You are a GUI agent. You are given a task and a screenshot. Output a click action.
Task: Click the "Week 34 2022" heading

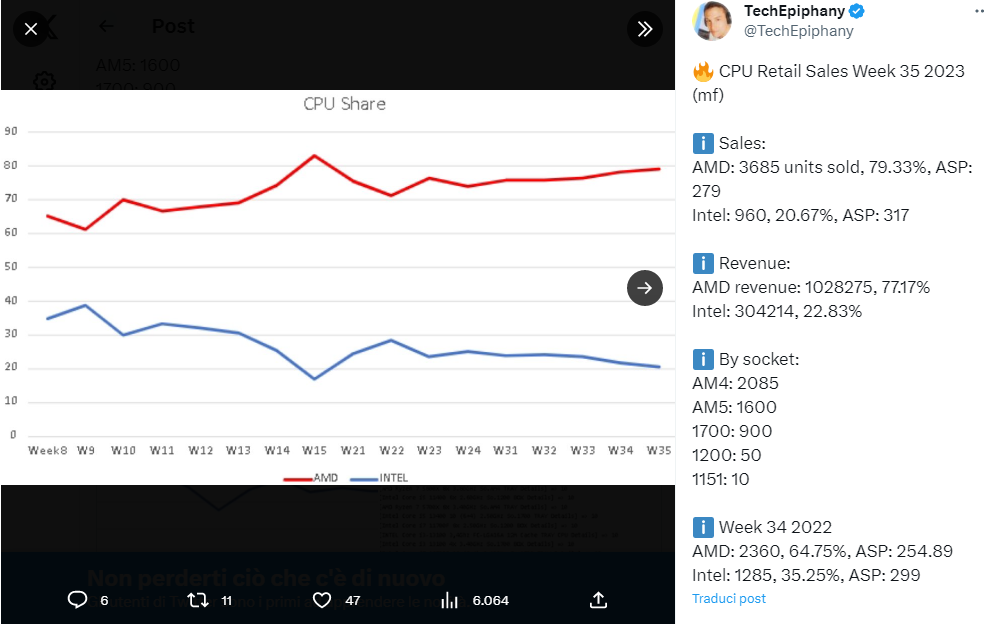[x=776, y=527]
